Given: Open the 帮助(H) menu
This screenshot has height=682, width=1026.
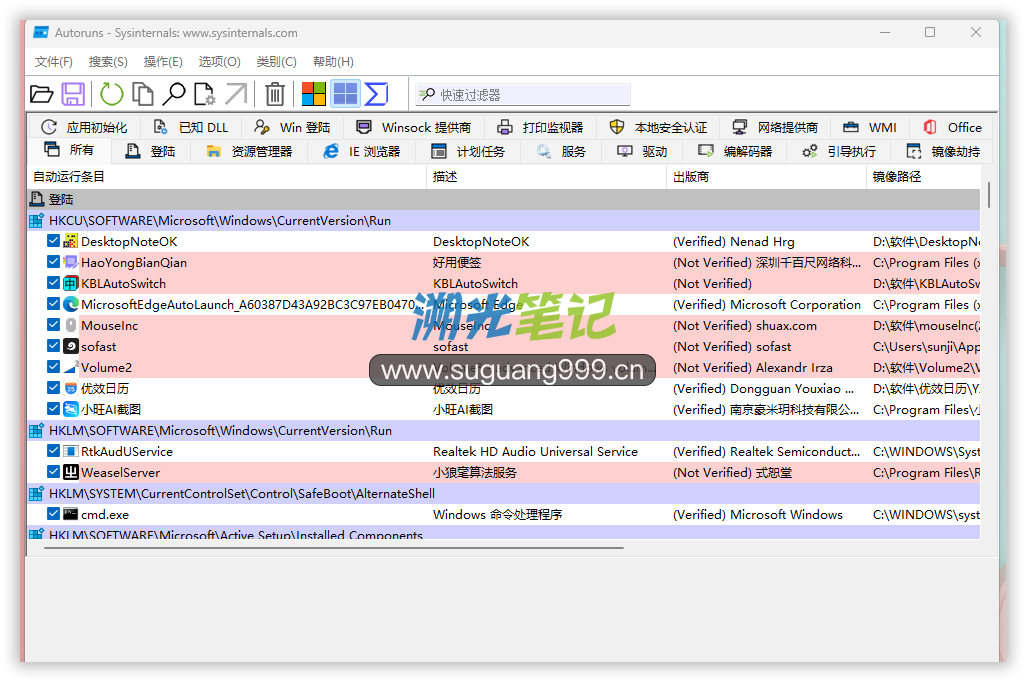Looking at the screenshot, I should pos(333,62).
